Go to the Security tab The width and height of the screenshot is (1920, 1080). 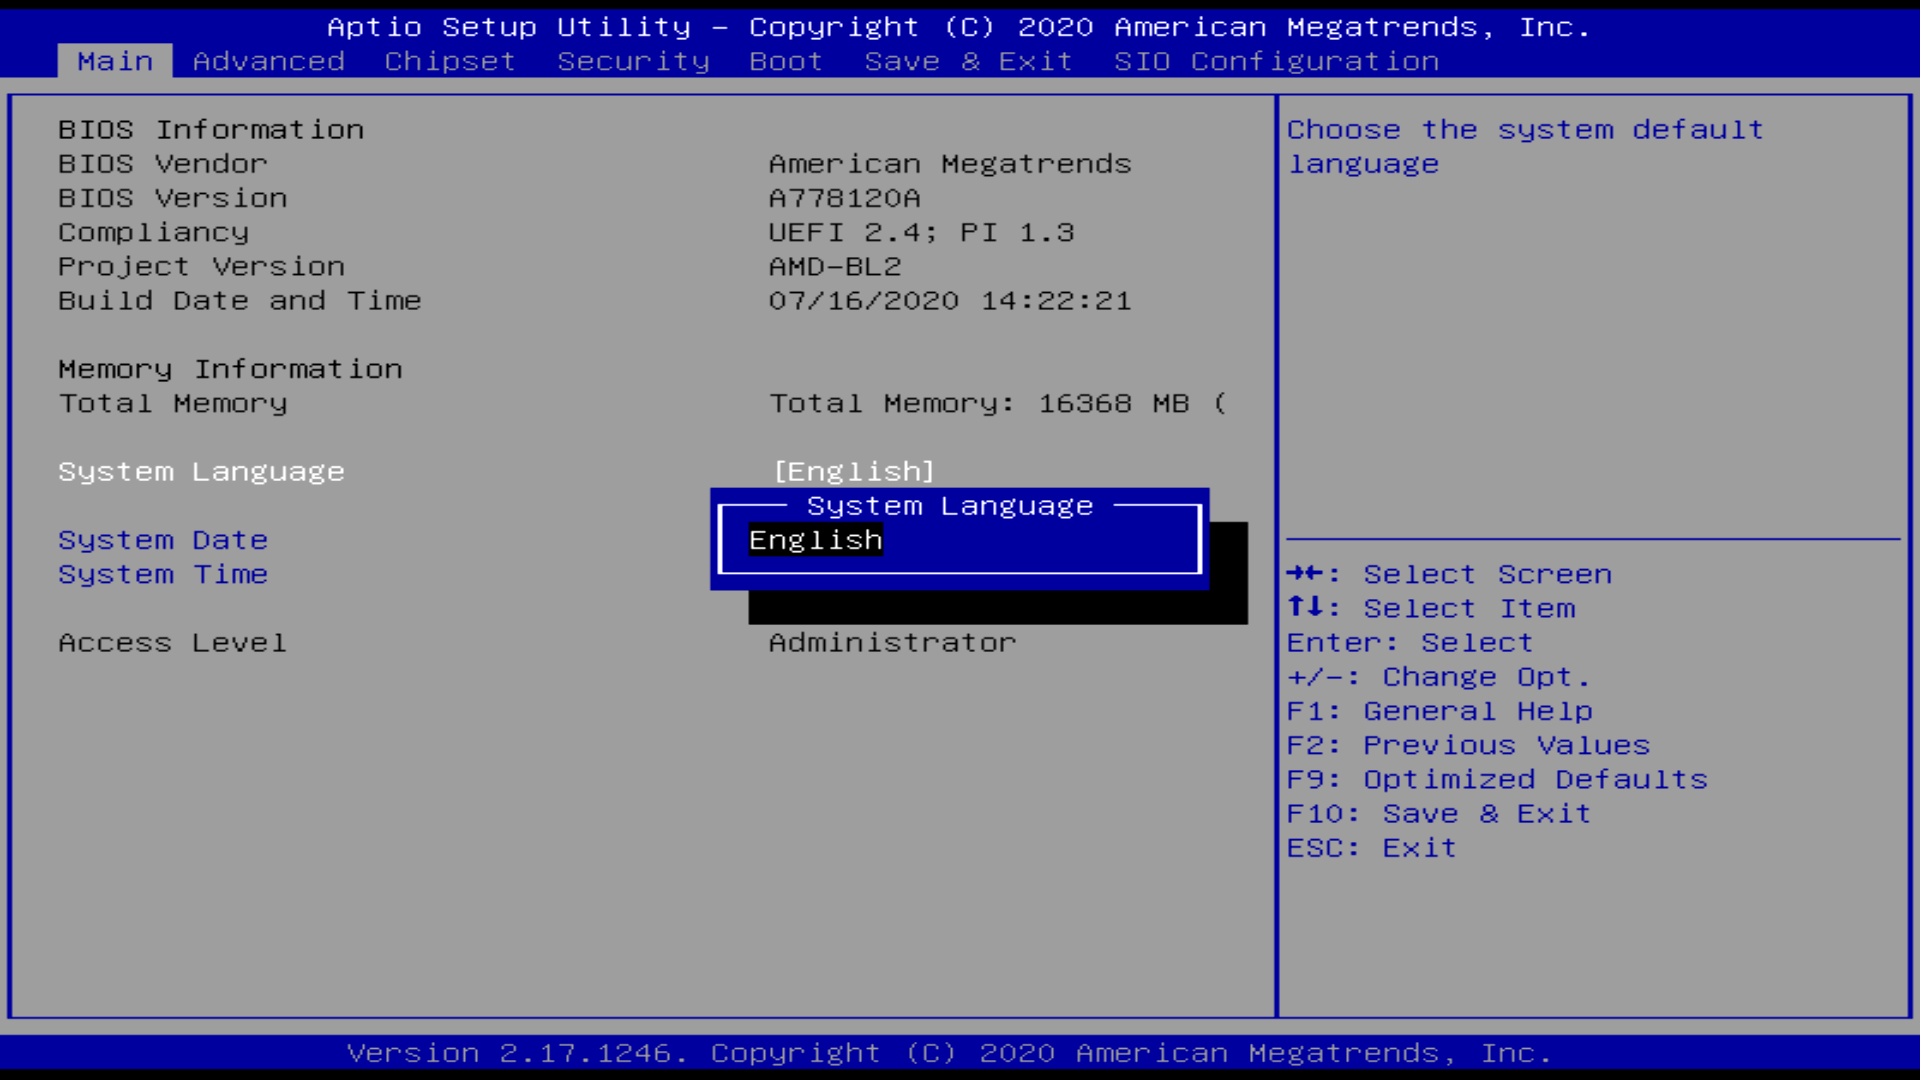(x=633, y=61)
